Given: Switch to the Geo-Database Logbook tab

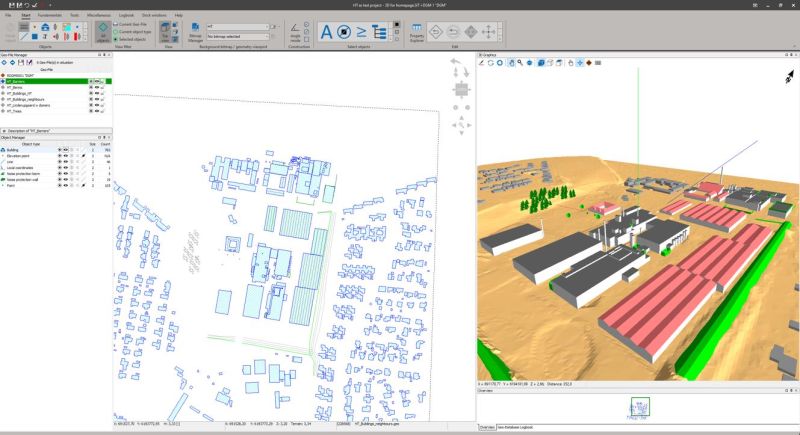Looking at the screenshot, I should coord(515,427).
